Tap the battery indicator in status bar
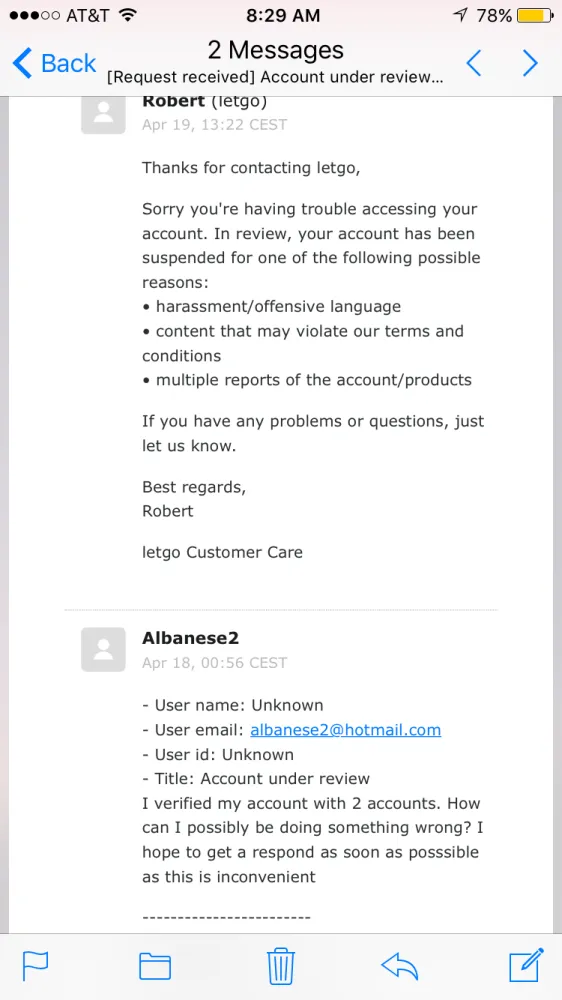Screen dimensions: 562x1000 coord(536,15)
